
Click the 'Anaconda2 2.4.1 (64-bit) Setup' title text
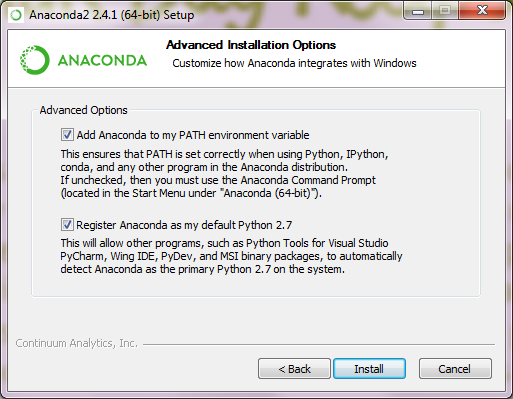[x=112, y=15]
